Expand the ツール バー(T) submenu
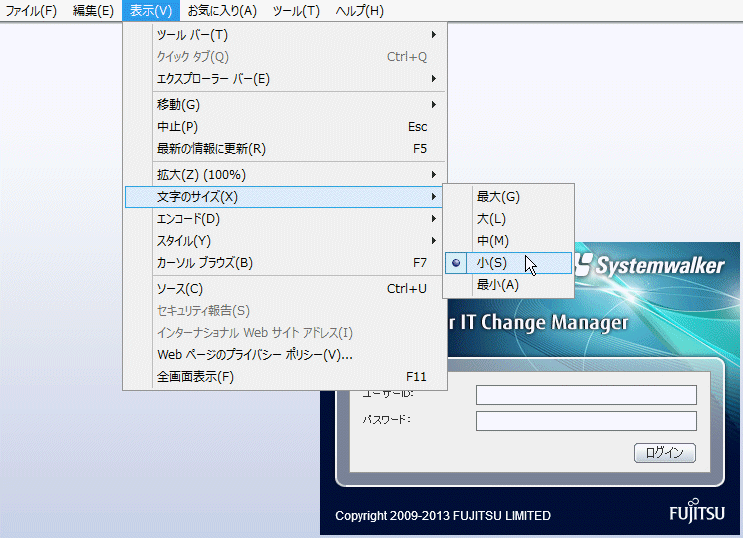Image resolution: width=743 pixels, height=538 pixels. (x=285, y=35)
